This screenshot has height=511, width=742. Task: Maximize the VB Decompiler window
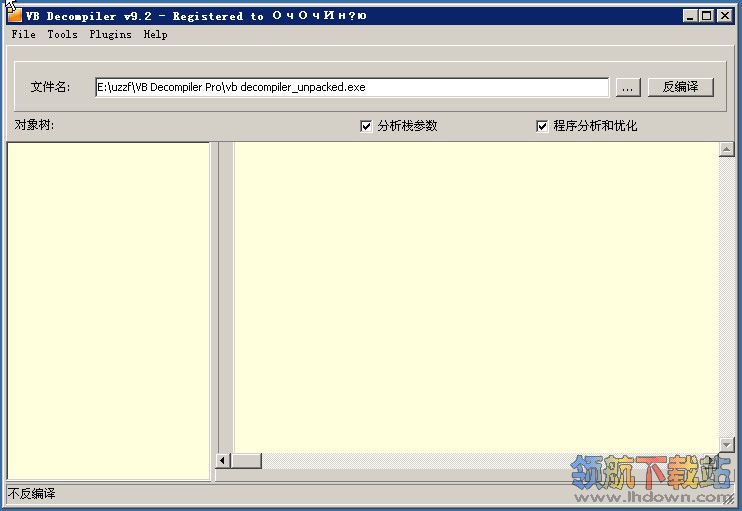[x=707, y=16]
